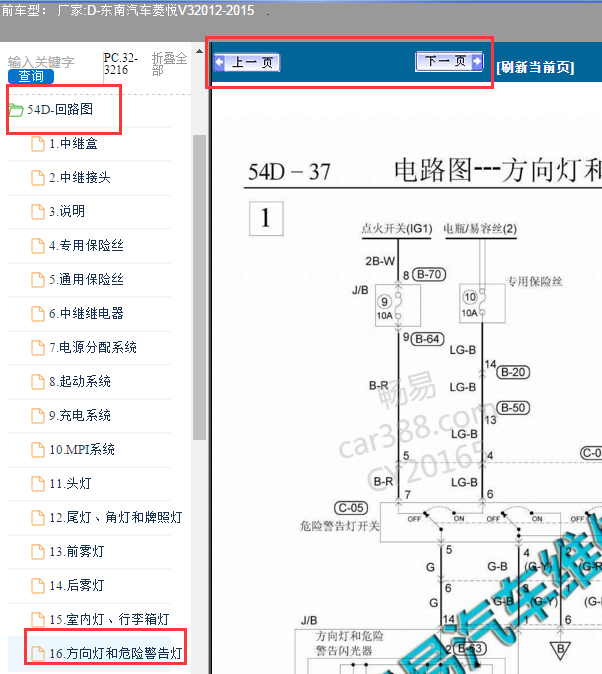Click the page icon beside 10.MPI系统
This screenshot has height=674, width=602.
coord(38,450)
